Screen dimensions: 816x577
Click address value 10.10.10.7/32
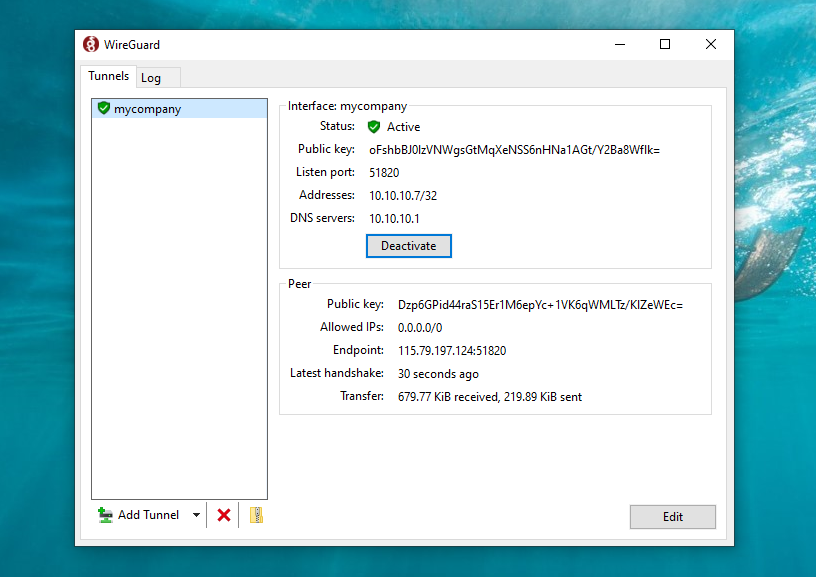(403, 196)
